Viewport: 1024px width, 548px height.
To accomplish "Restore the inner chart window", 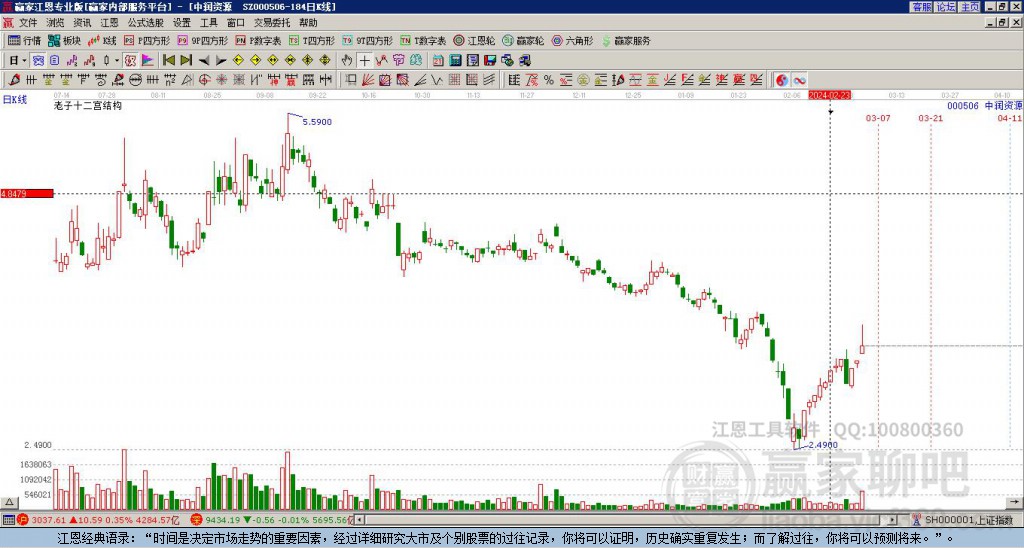I will [x=1002, y=23].
